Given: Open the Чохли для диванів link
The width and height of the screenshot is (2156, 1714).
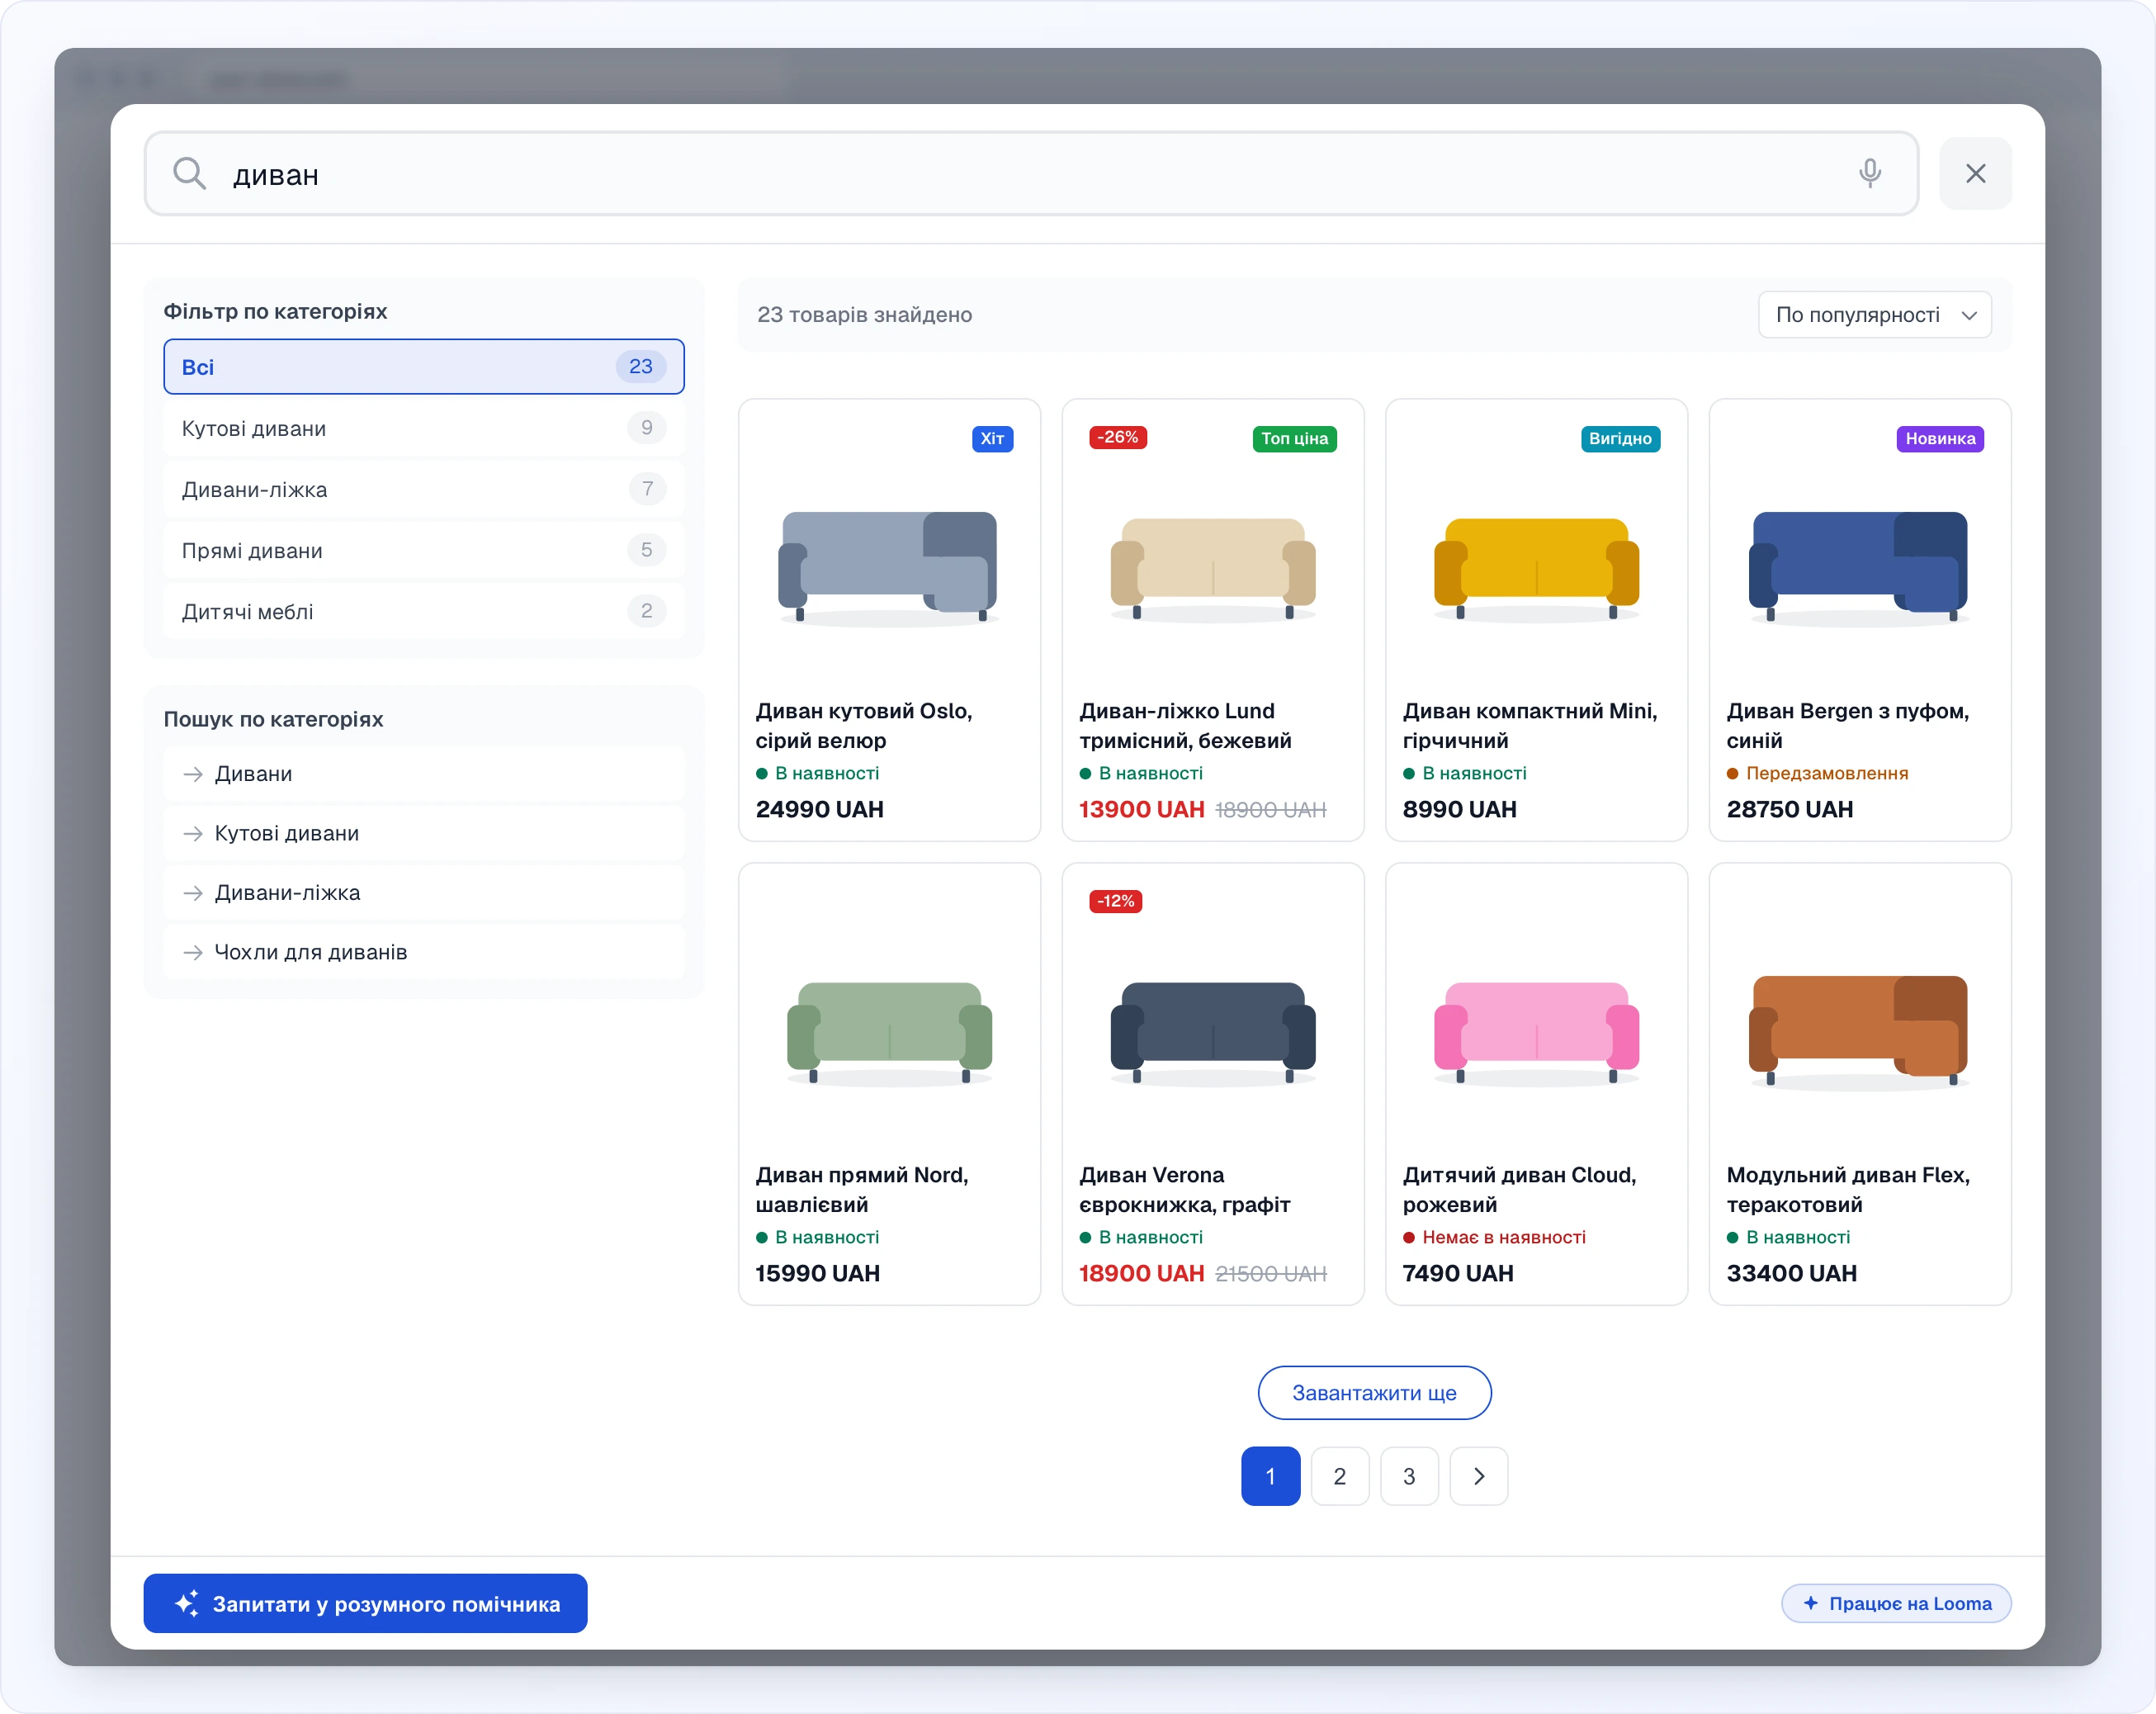Looking at the screenshot, I should click(424, 952).
